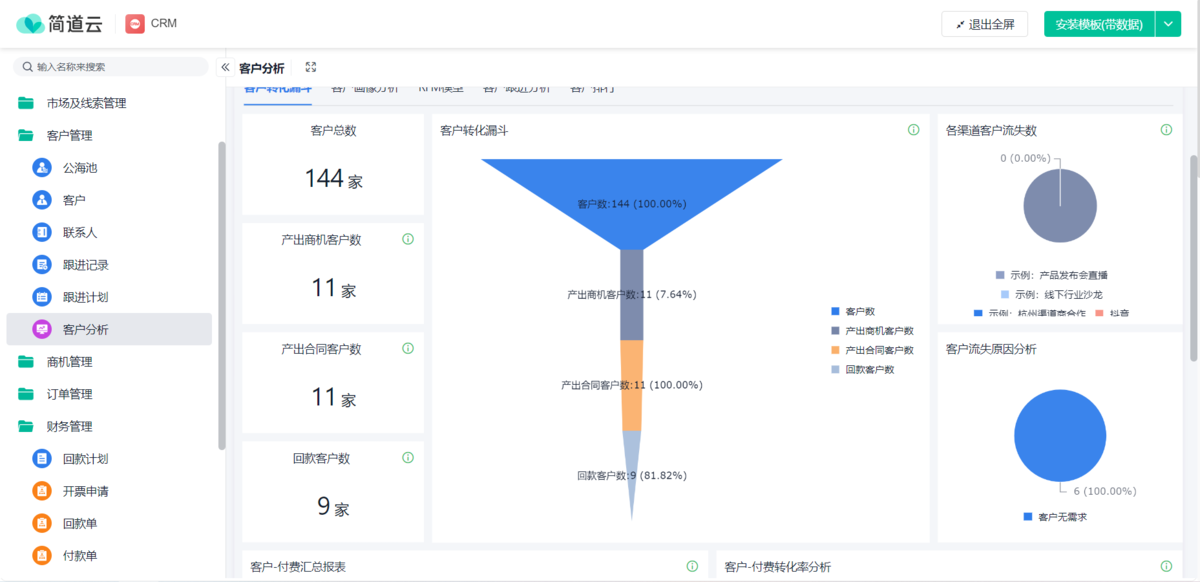
Task: Click the 简道云 logo
Action: click(59, 23)
